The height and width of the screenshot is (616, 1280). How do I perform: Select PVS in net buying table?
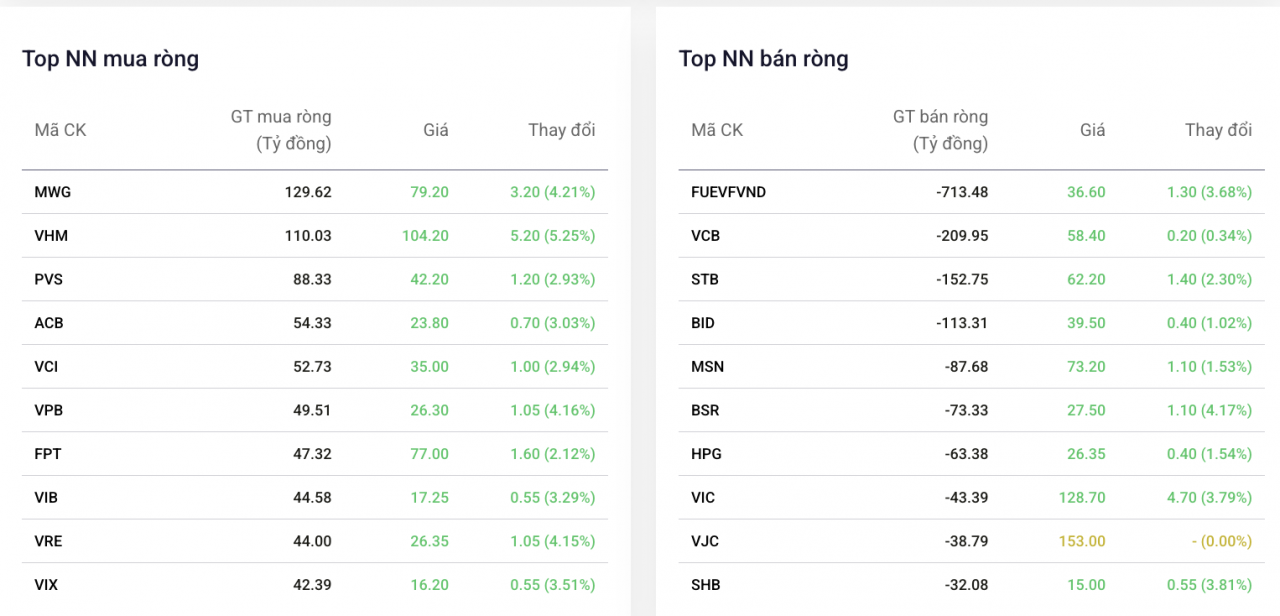tap(48, 279)
